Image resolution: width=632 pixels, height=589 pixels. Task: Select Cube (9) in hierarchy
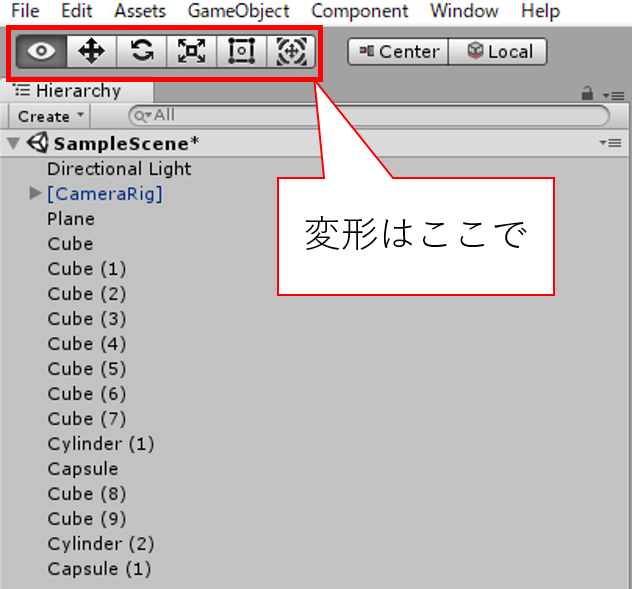tap(87, 519)
